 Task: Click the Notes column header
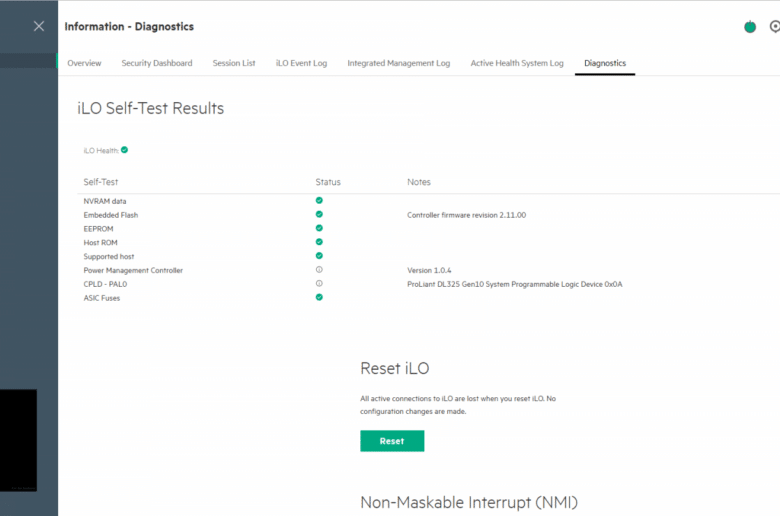pyautogui.click(x=419, y=182)
